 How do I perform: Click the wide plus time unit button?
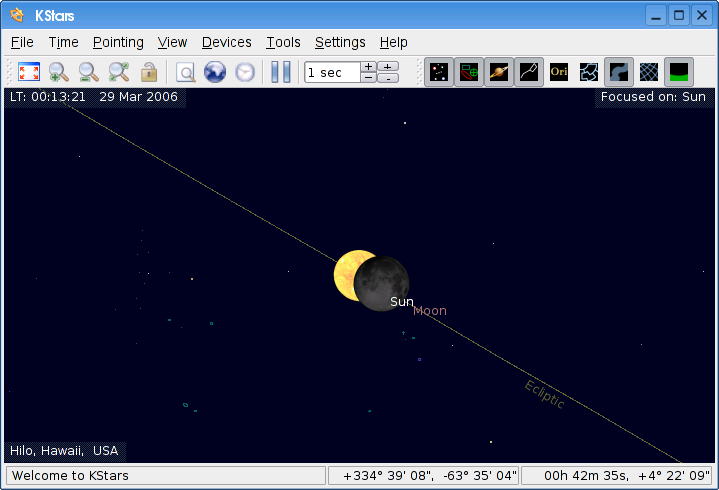388,67
